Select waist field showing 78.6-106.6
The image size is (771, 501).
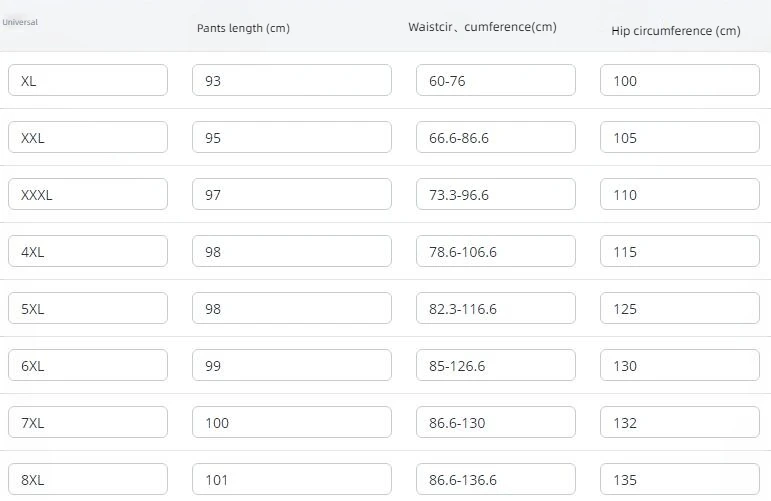pyautogui.click(x=495, y=252)
